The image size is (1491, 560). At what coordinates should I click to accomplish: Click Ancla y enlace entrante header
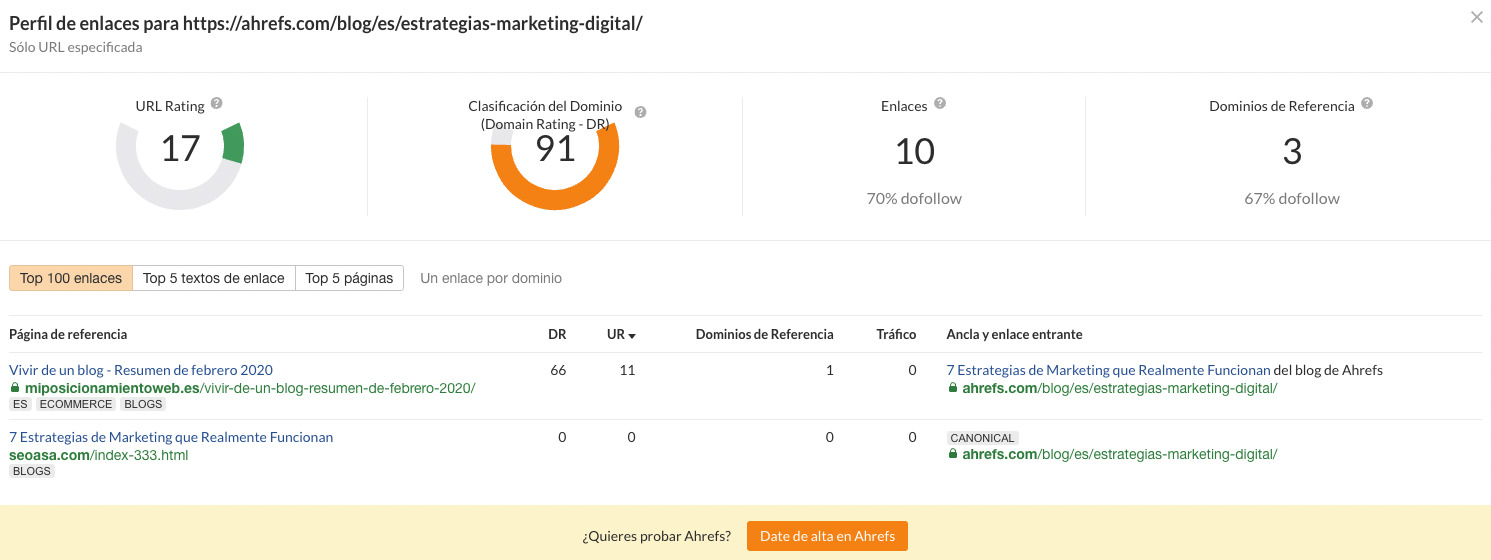[x=1014, y=334]
